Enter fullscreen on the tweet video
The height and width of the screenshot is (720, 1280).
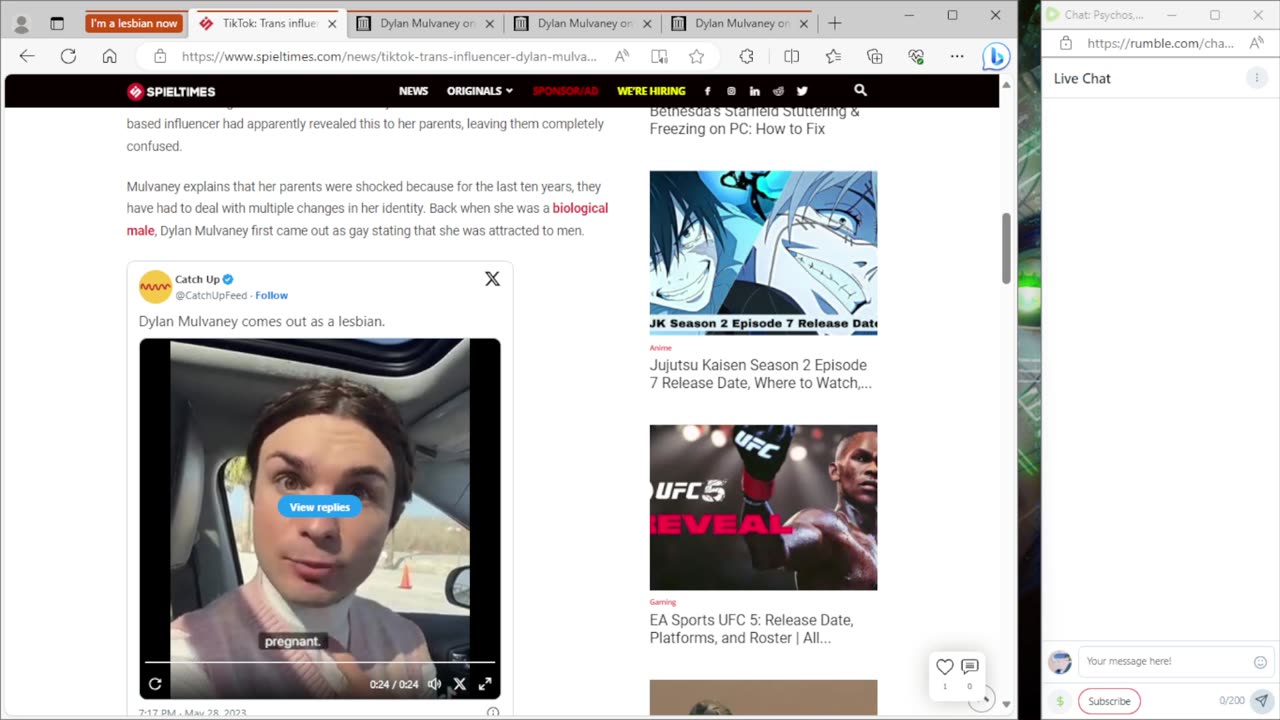pos(485,684)
